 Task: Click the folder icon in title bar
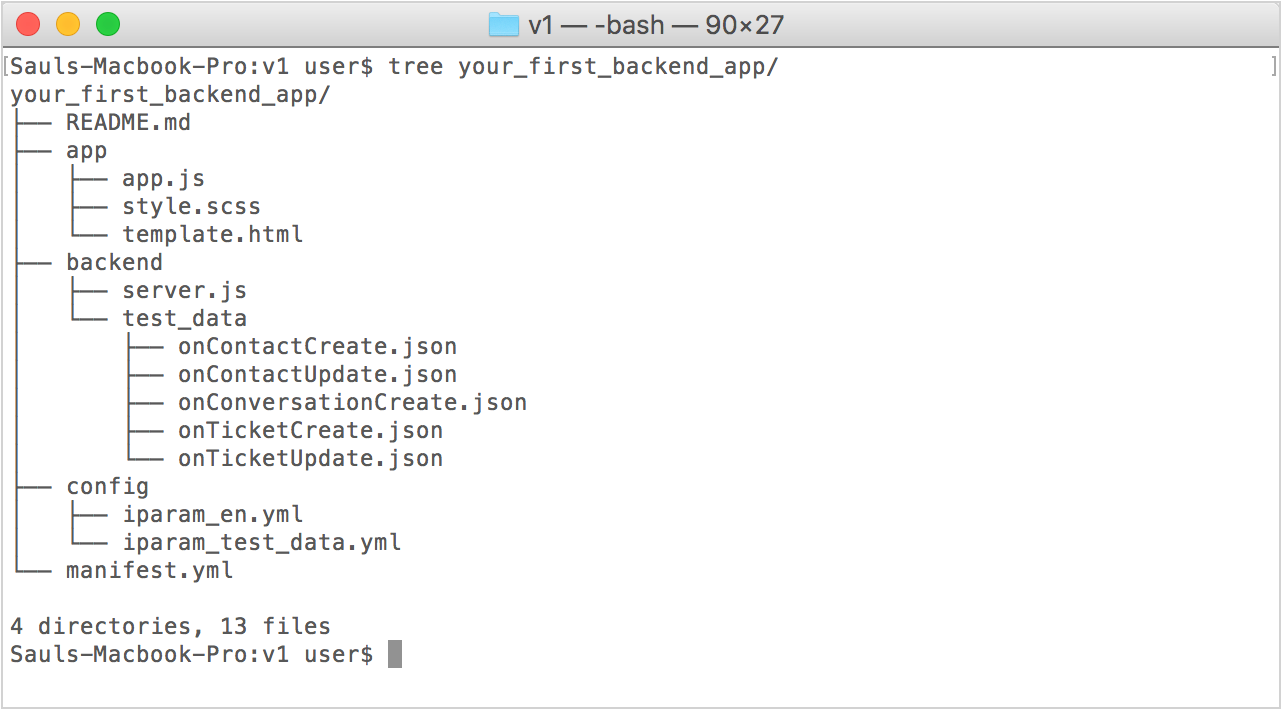504,24
